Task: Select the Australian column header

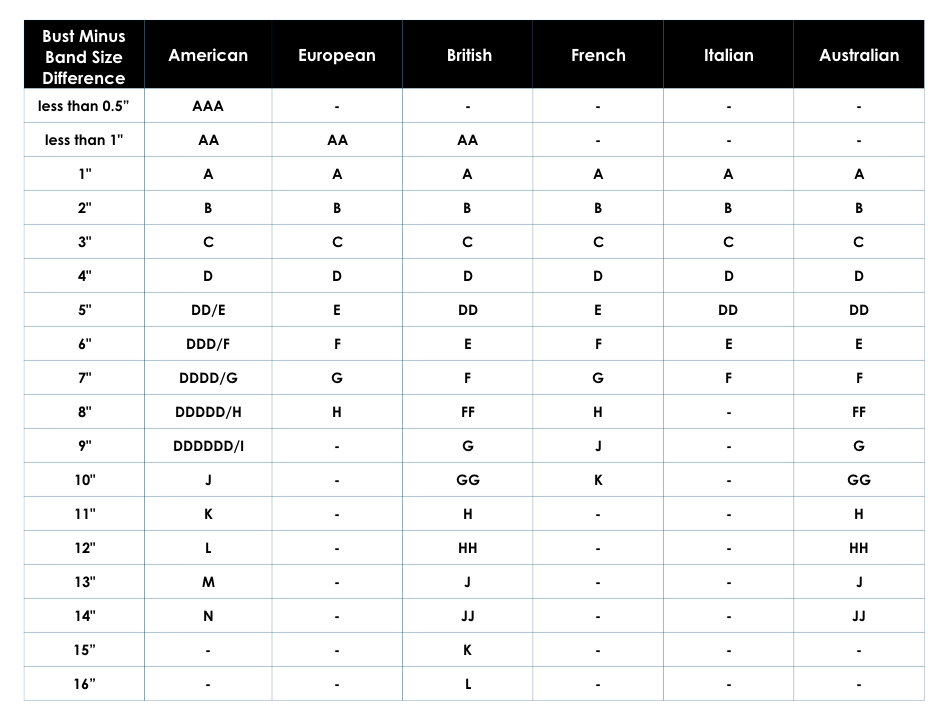Action: (859, 55)
